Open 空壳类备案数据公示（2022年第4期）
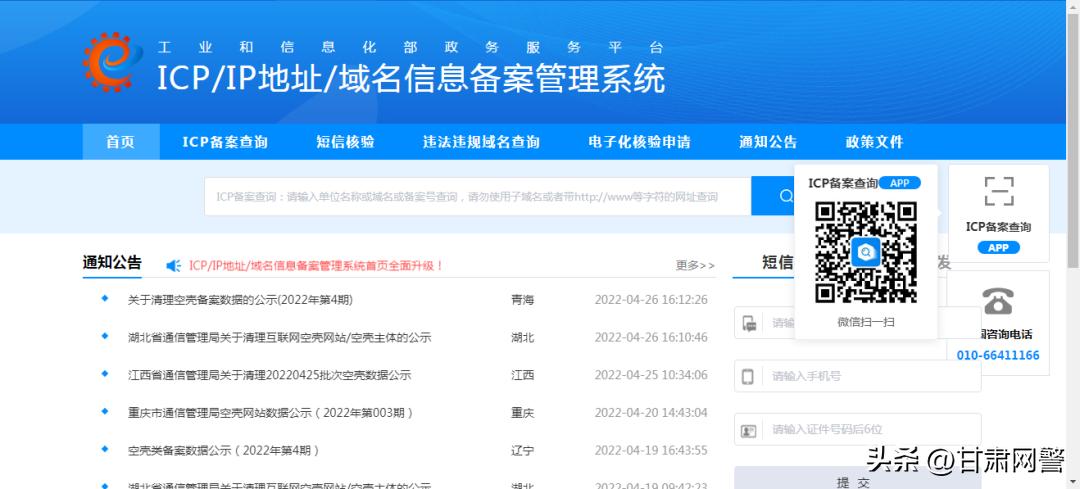Screen dimensions: 1080x489 [x=224, y=450]
